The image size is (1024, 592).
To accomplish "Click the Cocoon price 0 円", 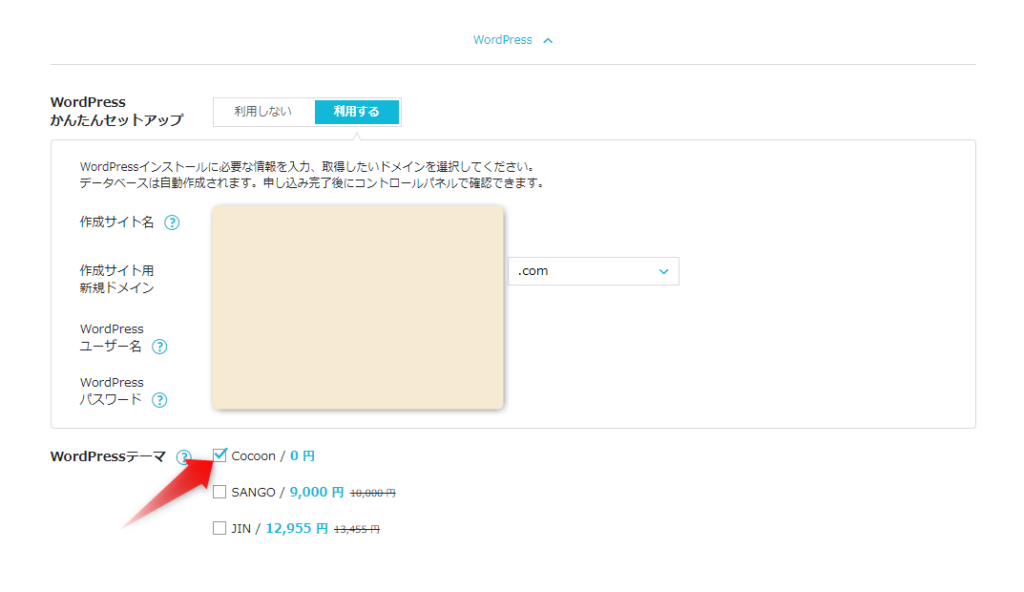I will 302,455.
